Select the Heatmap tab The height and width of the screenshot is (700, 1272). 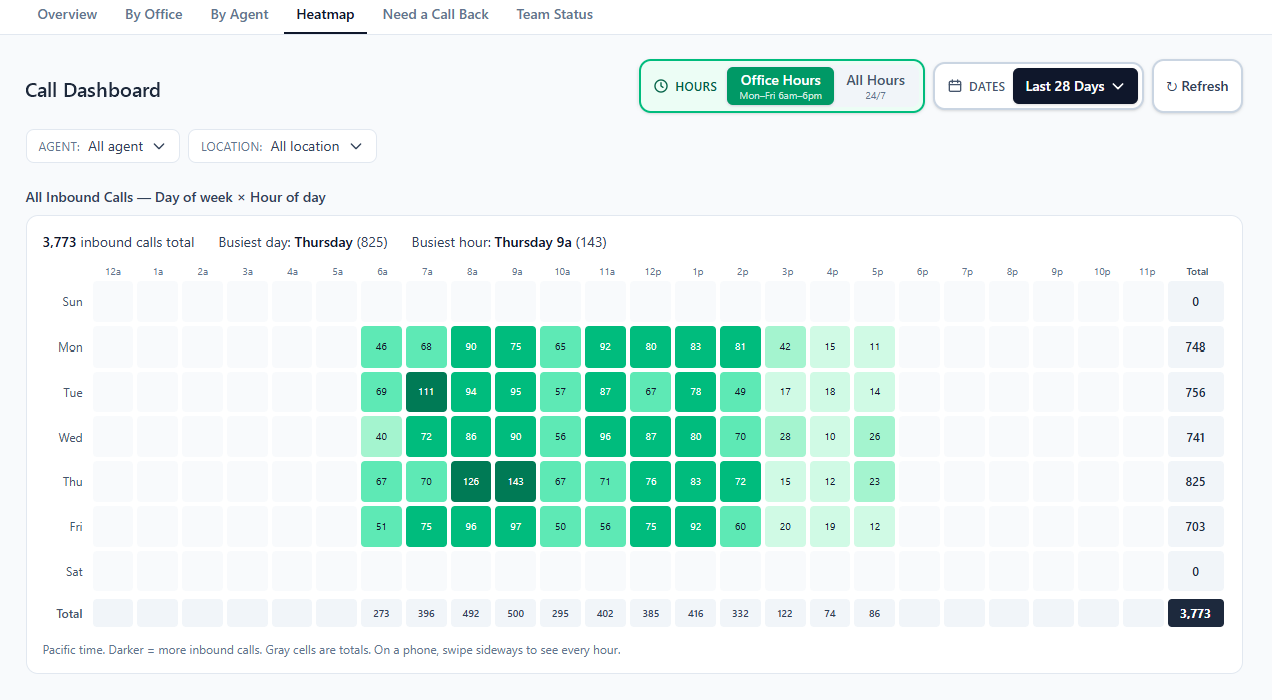325,14
